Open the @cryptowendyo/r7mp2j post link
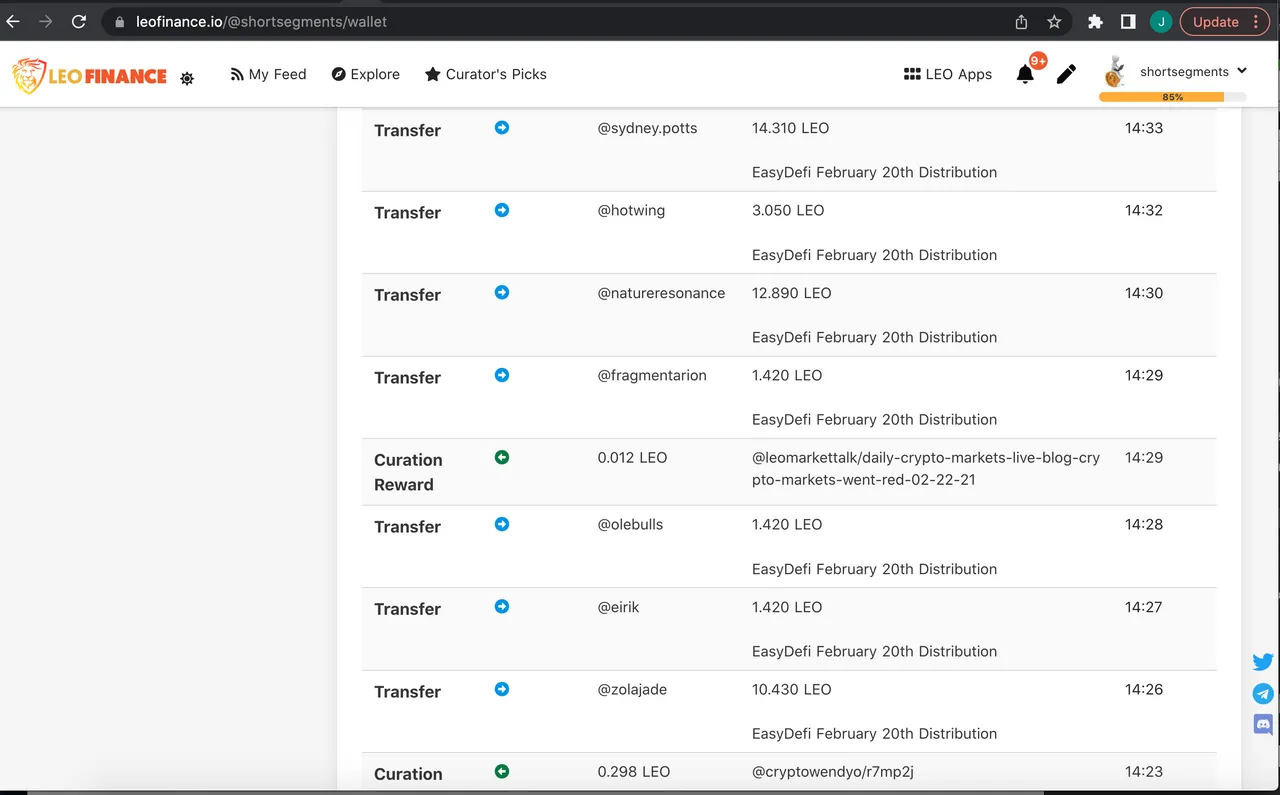1280x795 pixels. 833,772
